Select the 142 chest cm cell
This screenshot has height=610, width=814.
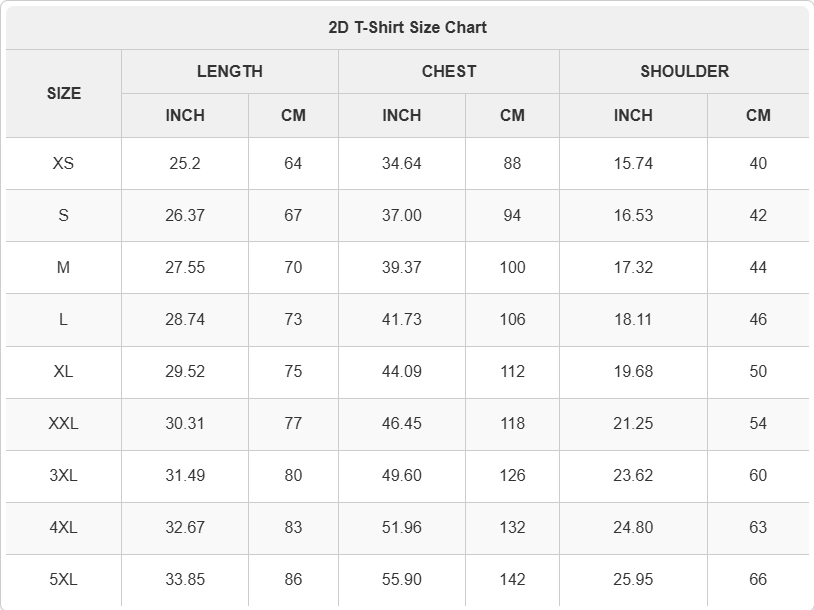(512, 579)
